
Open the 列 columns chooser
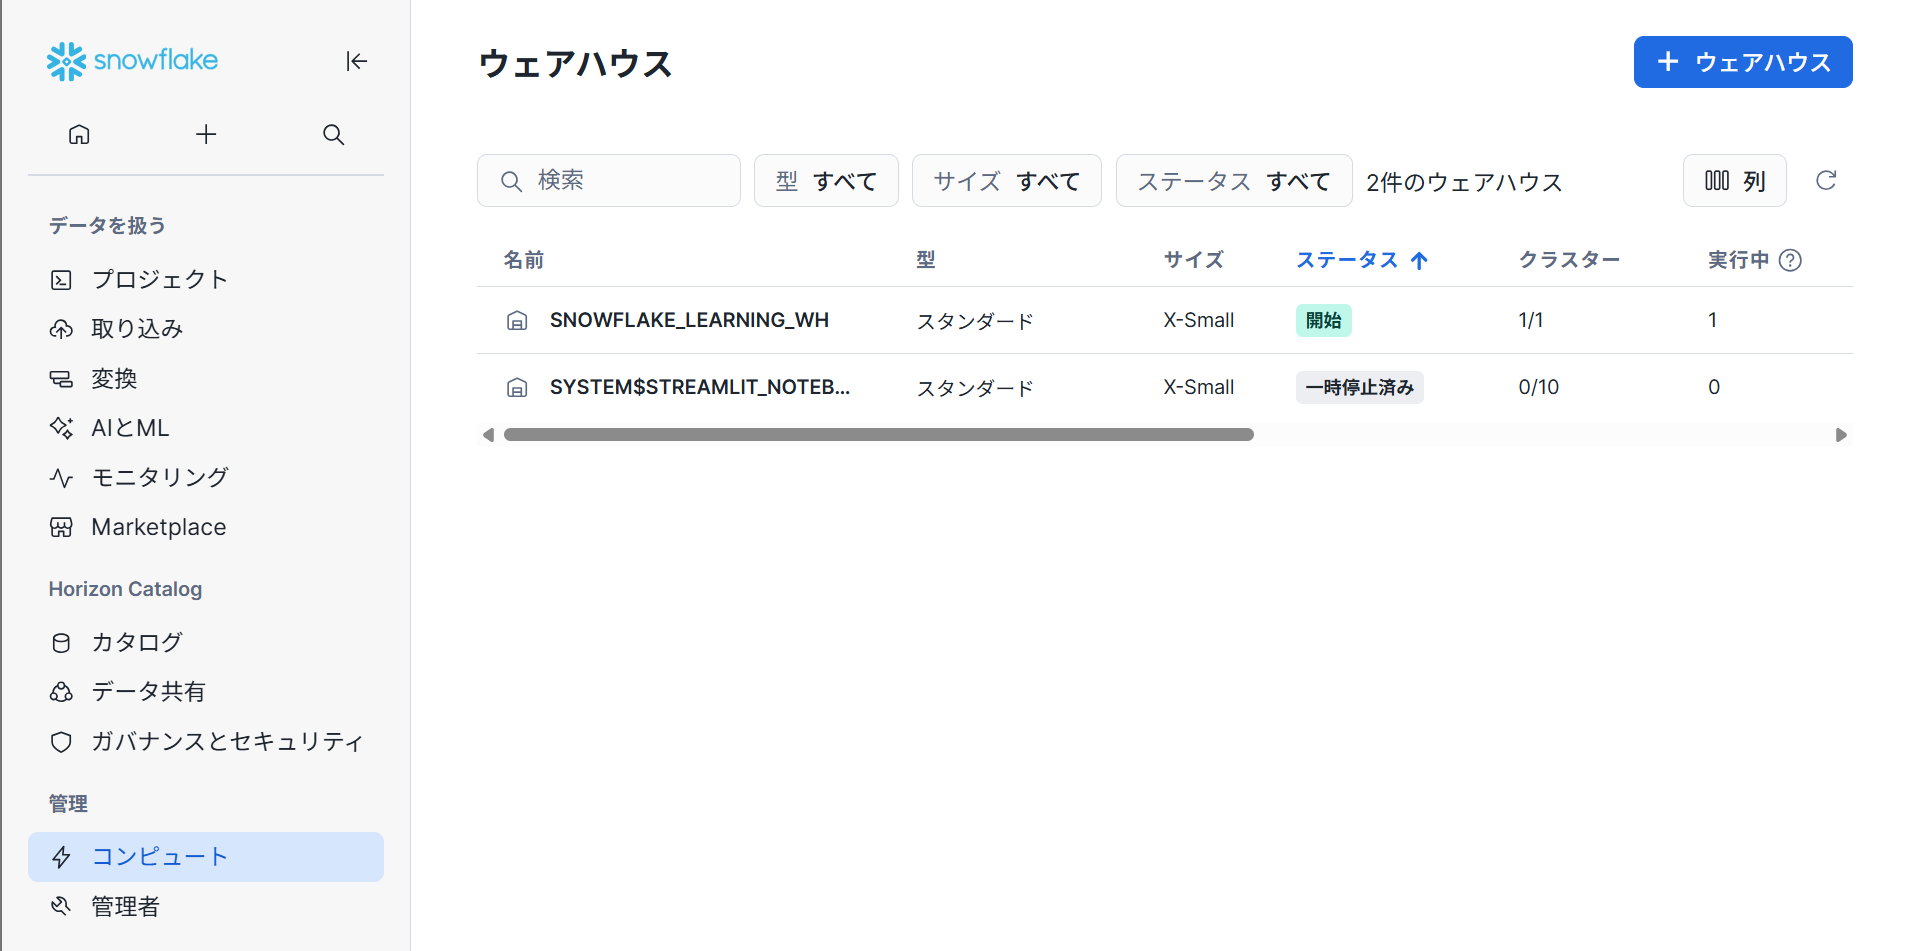coord(1735,180)
